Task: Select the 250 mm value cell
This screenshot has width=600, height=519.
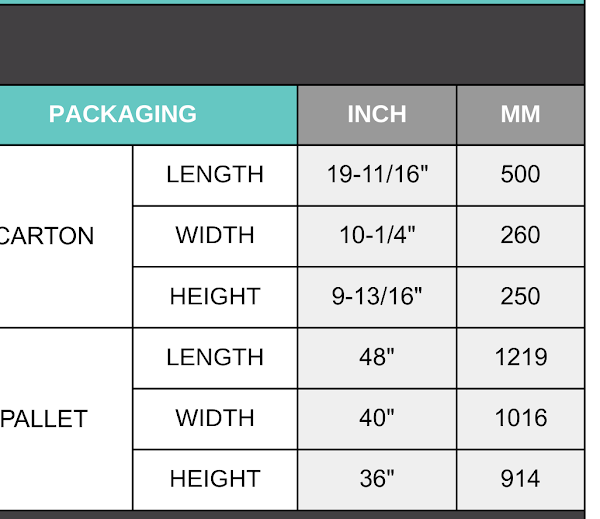Action: [520, 297]
